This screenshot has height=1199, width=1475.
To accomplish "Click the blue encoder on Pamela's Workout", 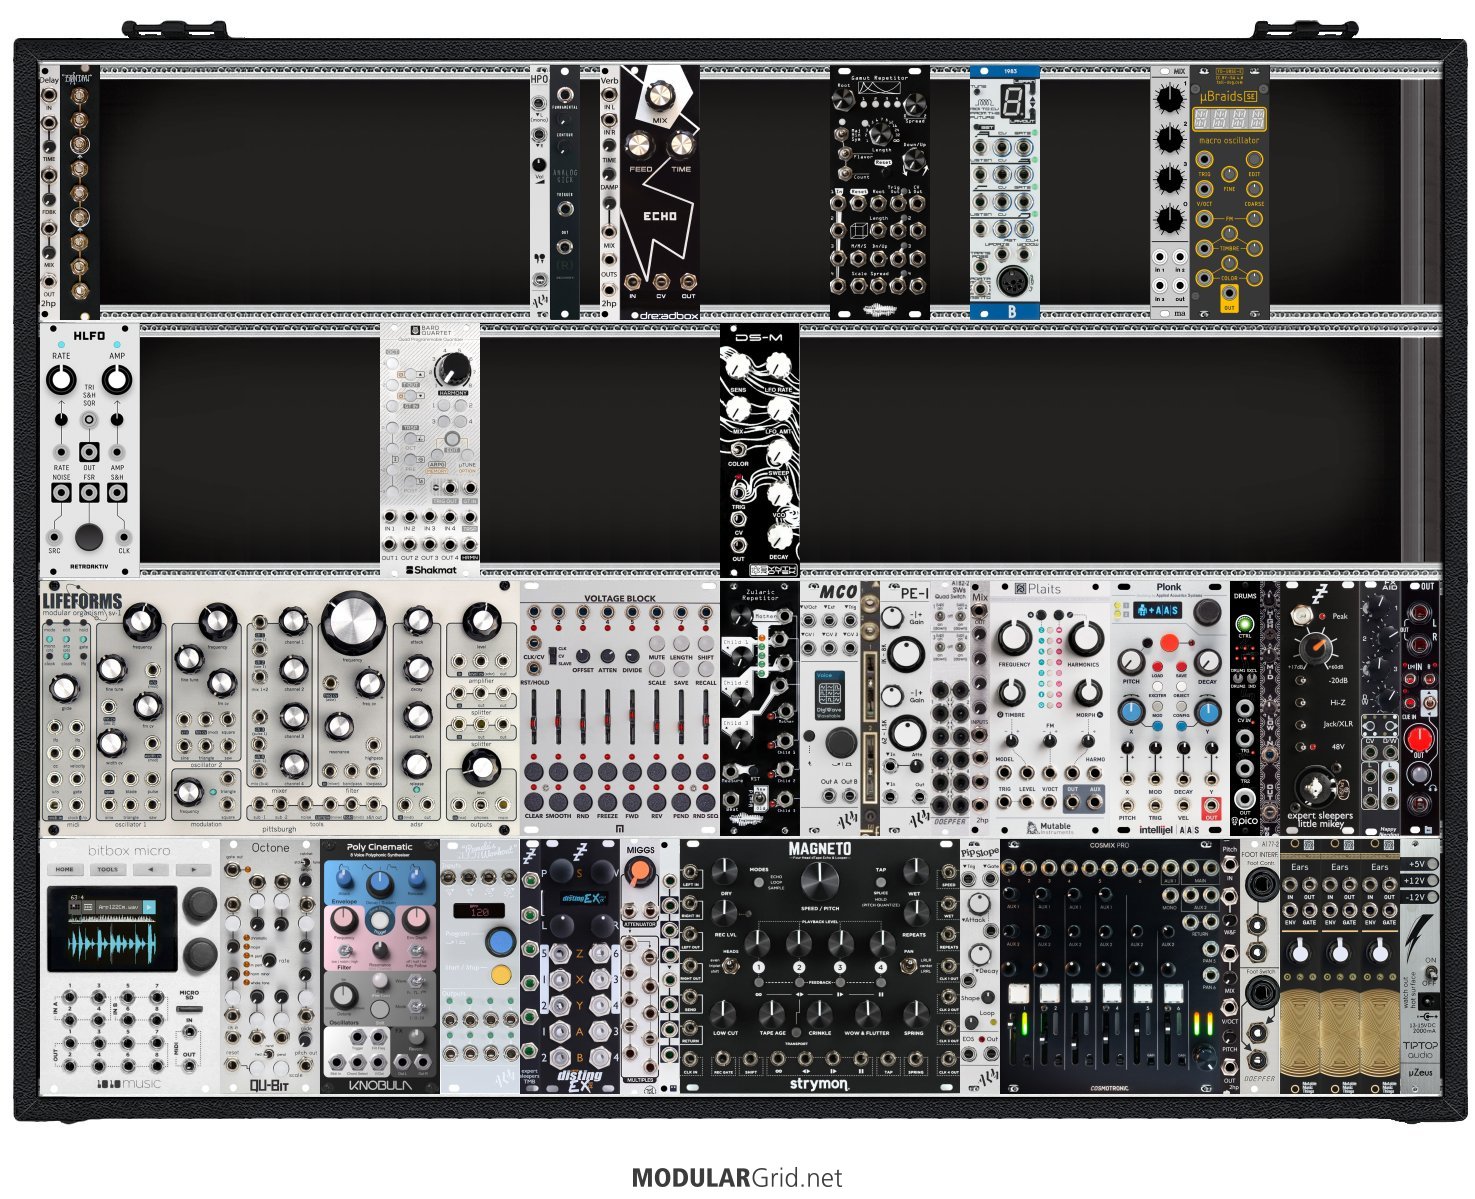I will point(501,941).
